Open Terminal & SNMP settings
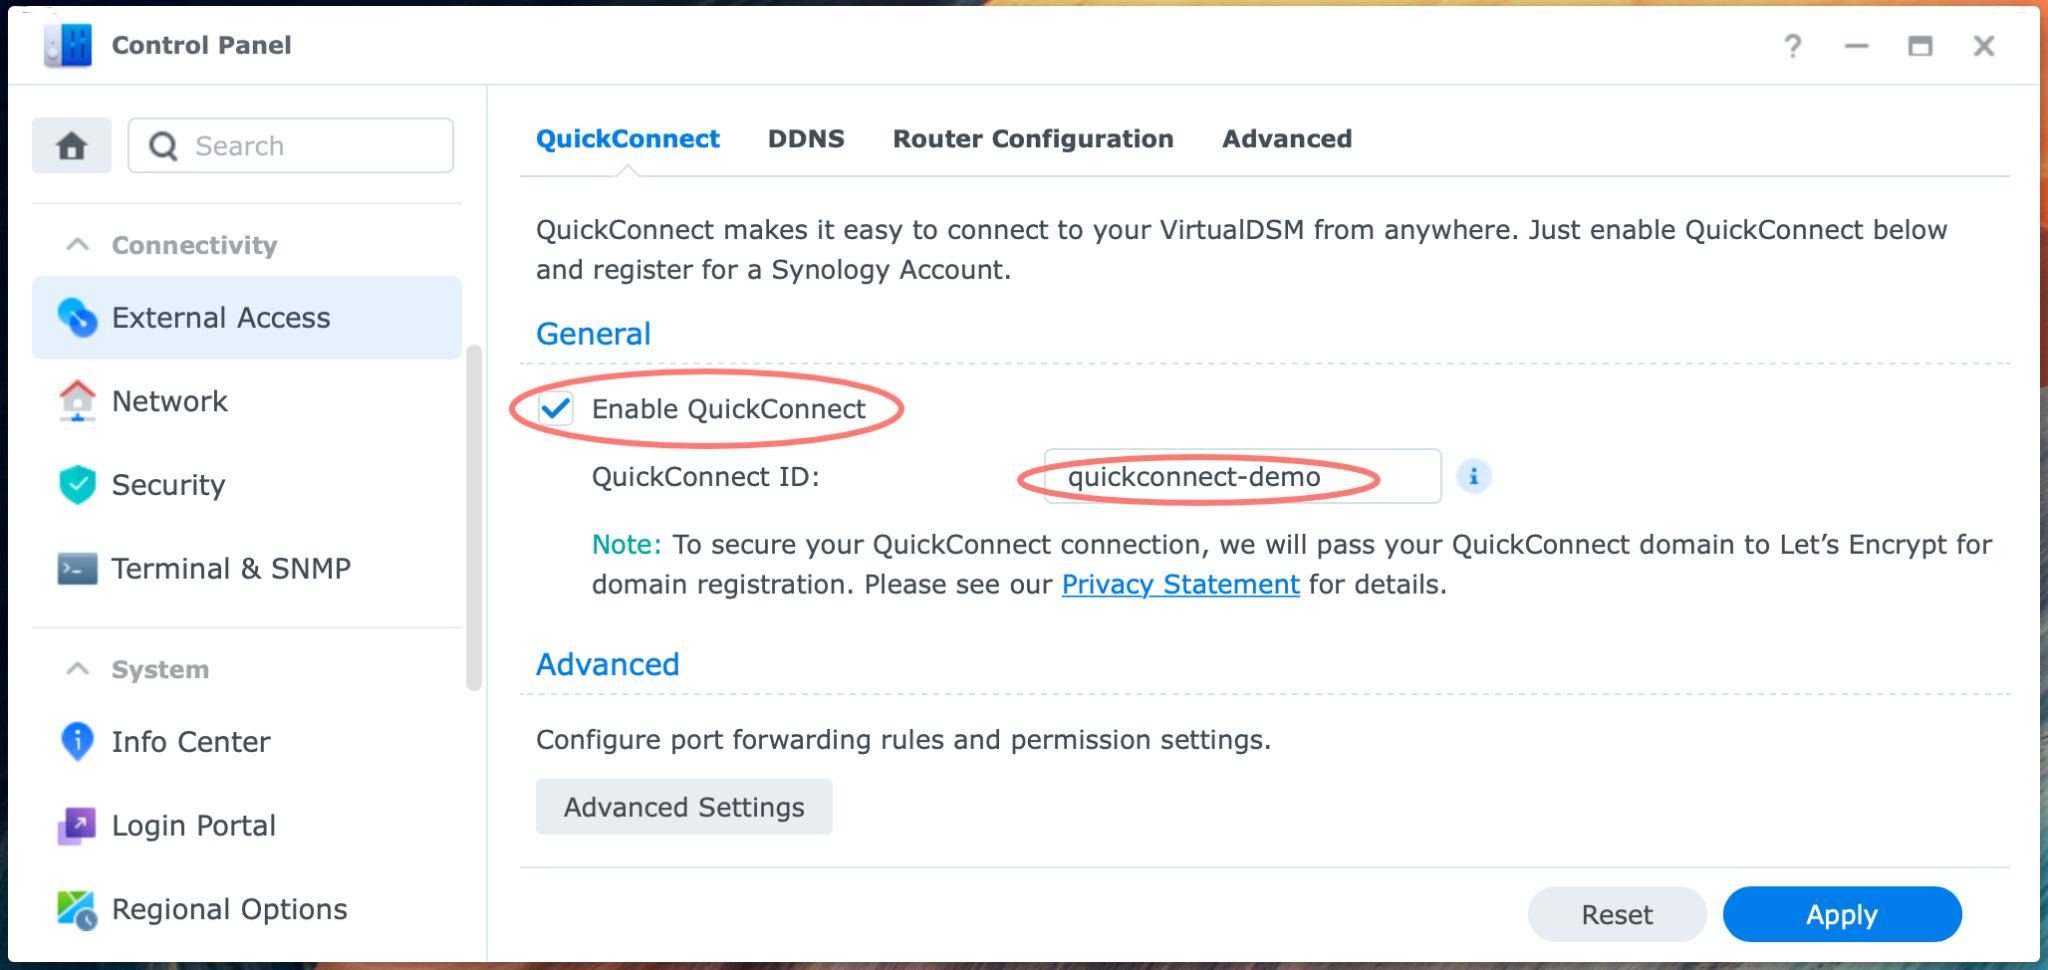The width and height of the screenshot is (2048, 970). (231, 568)
